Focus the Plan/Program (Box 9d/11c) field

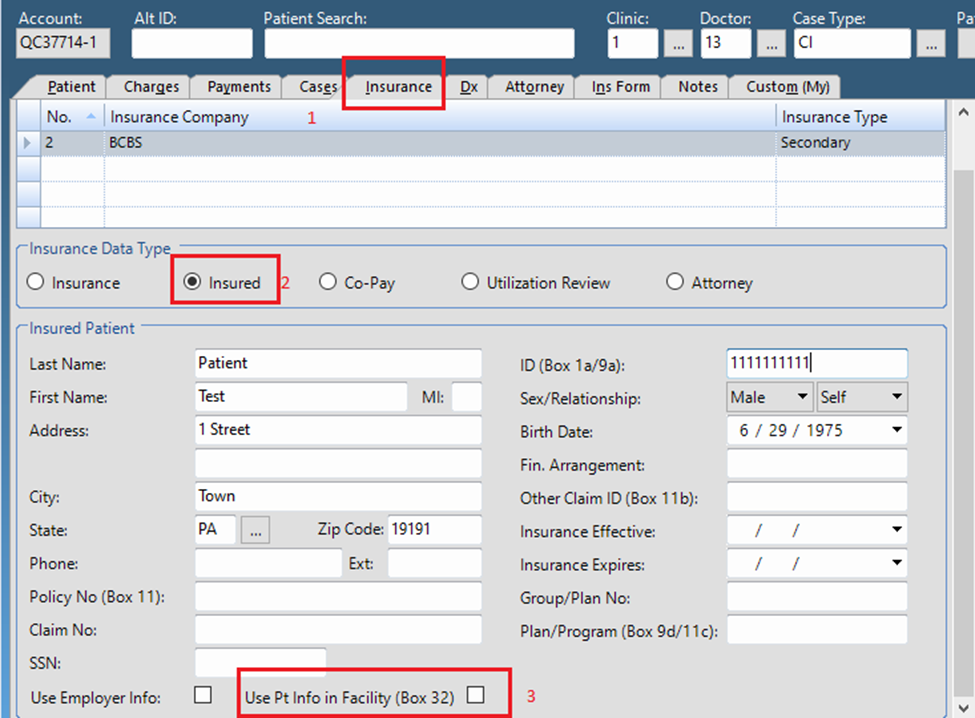pyautogui.click(x=817, y=630)
